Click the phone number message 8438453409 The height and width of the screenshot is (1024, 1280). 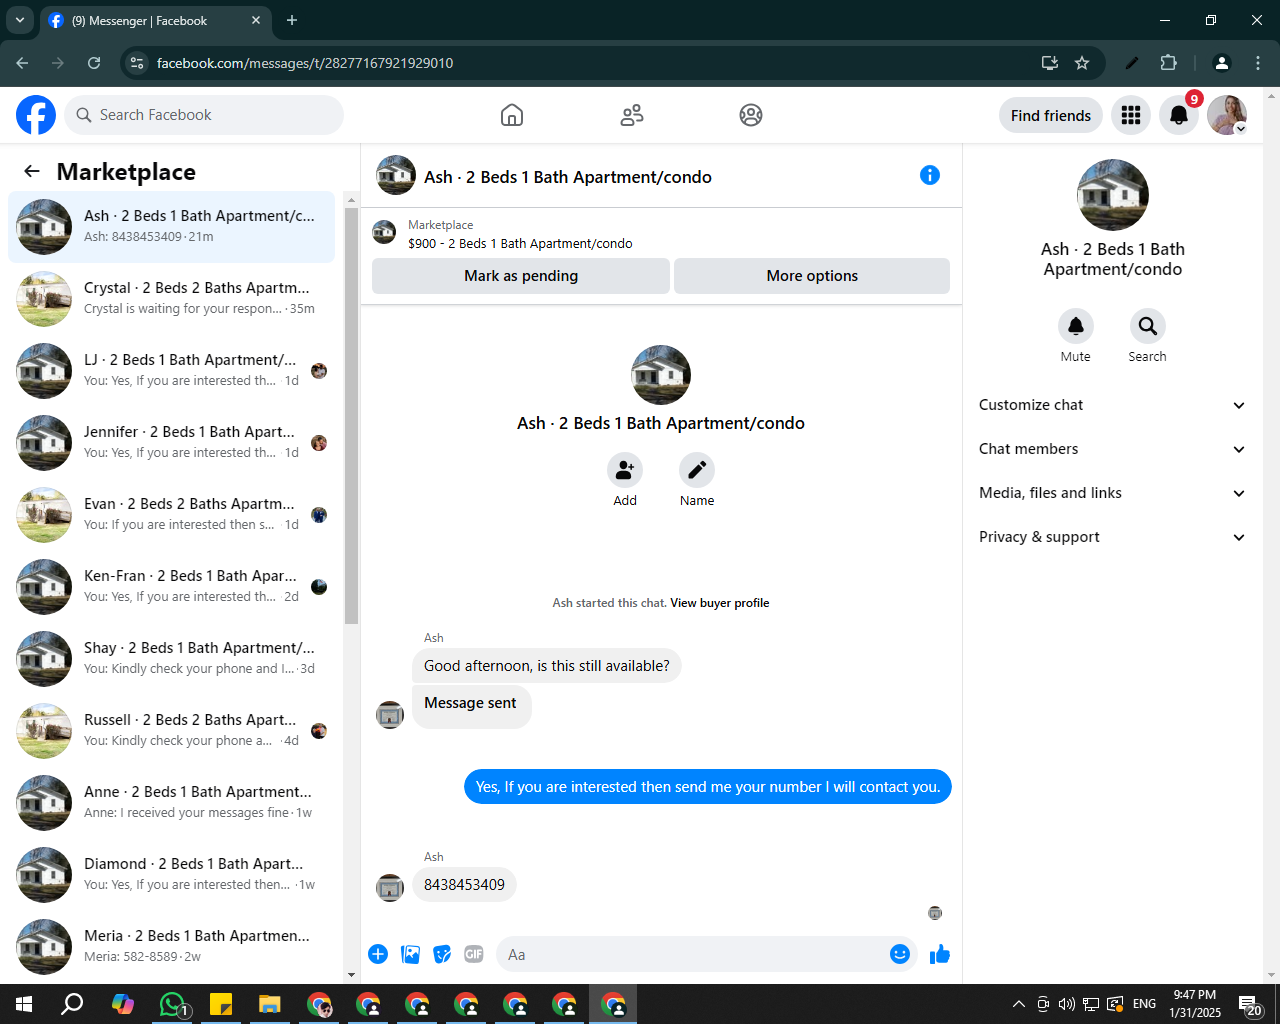pos(464,885)
